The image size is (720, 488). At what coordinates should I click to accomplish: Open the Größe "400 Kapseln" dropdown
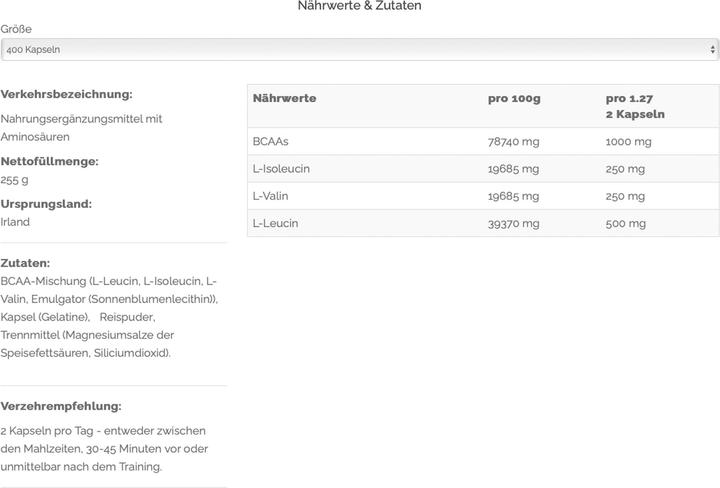(359, 49)
